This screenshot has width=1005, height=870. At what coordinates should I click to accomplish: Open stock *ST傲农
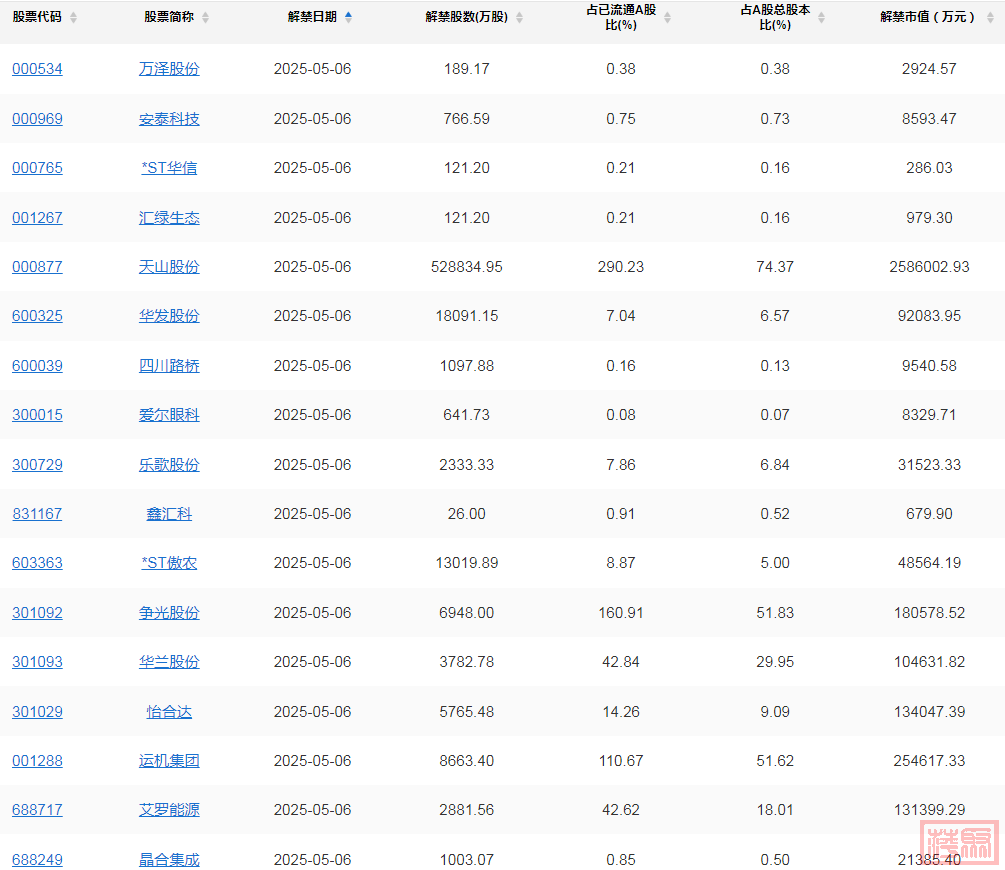click(x=169, y=563)
